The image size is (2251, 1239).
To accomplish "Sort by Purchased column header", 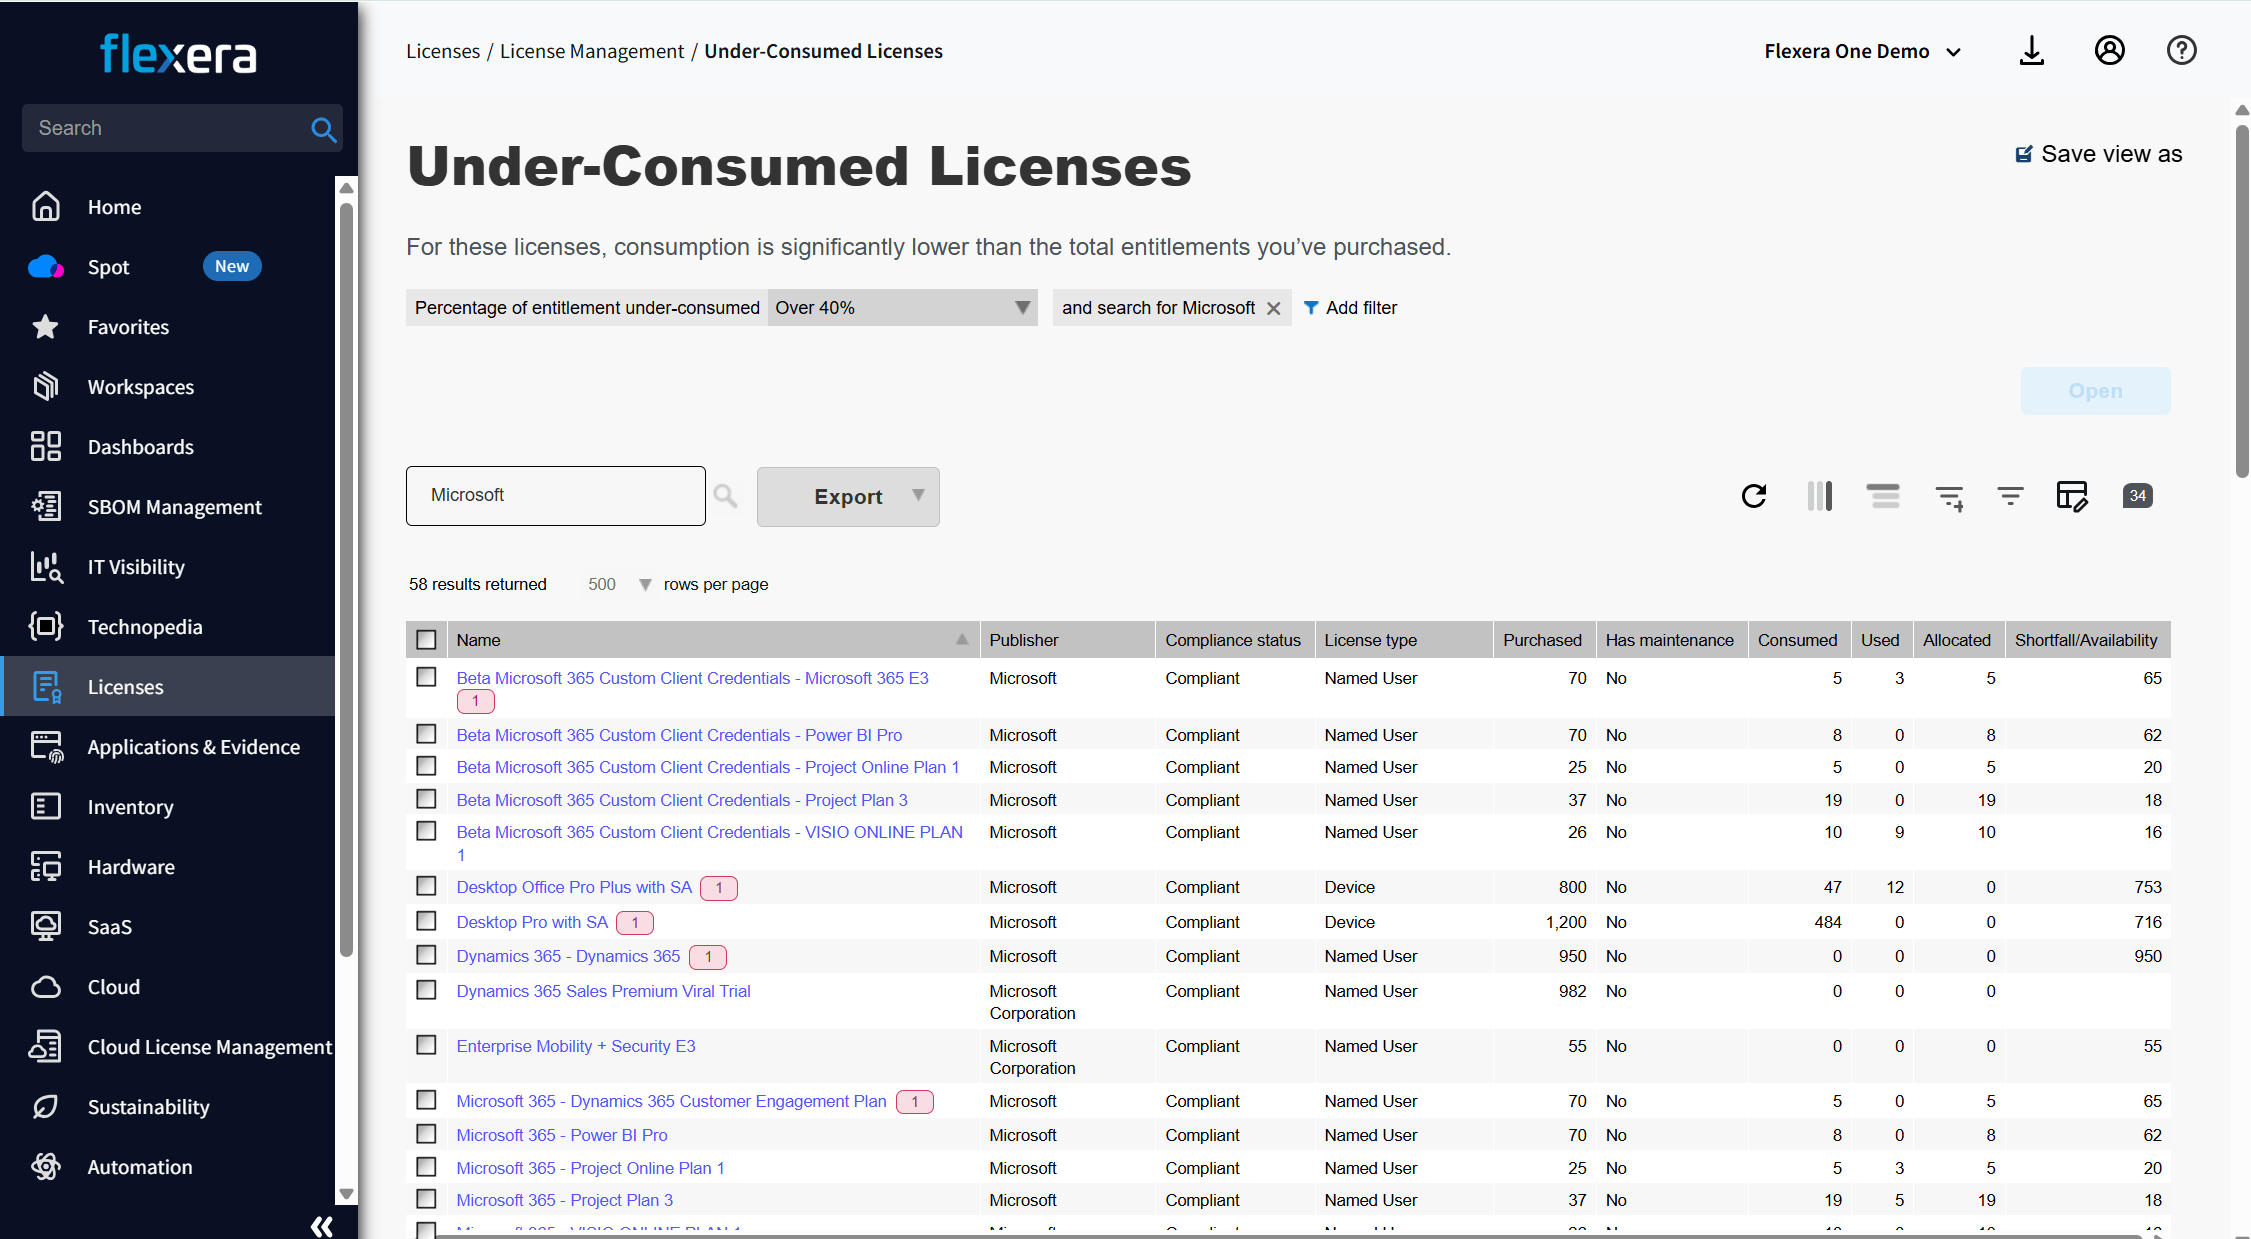I will click(x=1542, y=640).
